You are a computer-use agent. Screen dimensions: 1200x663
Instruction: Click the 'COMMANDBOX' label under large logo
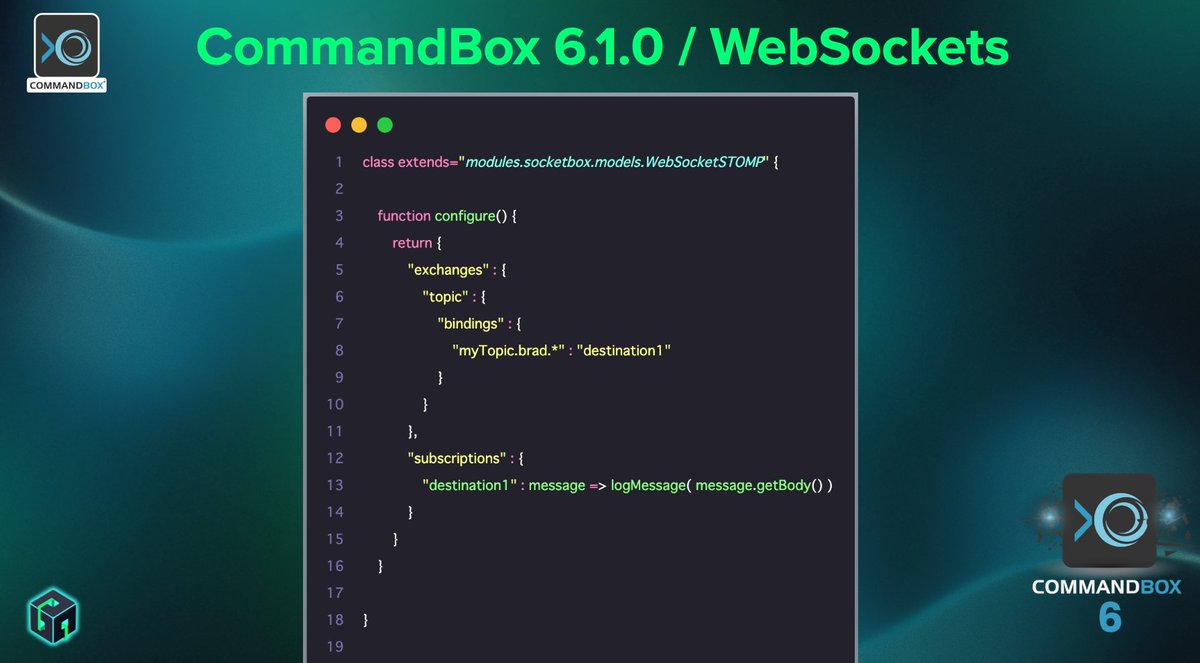pyautogui.click(x=1107, y=587)
